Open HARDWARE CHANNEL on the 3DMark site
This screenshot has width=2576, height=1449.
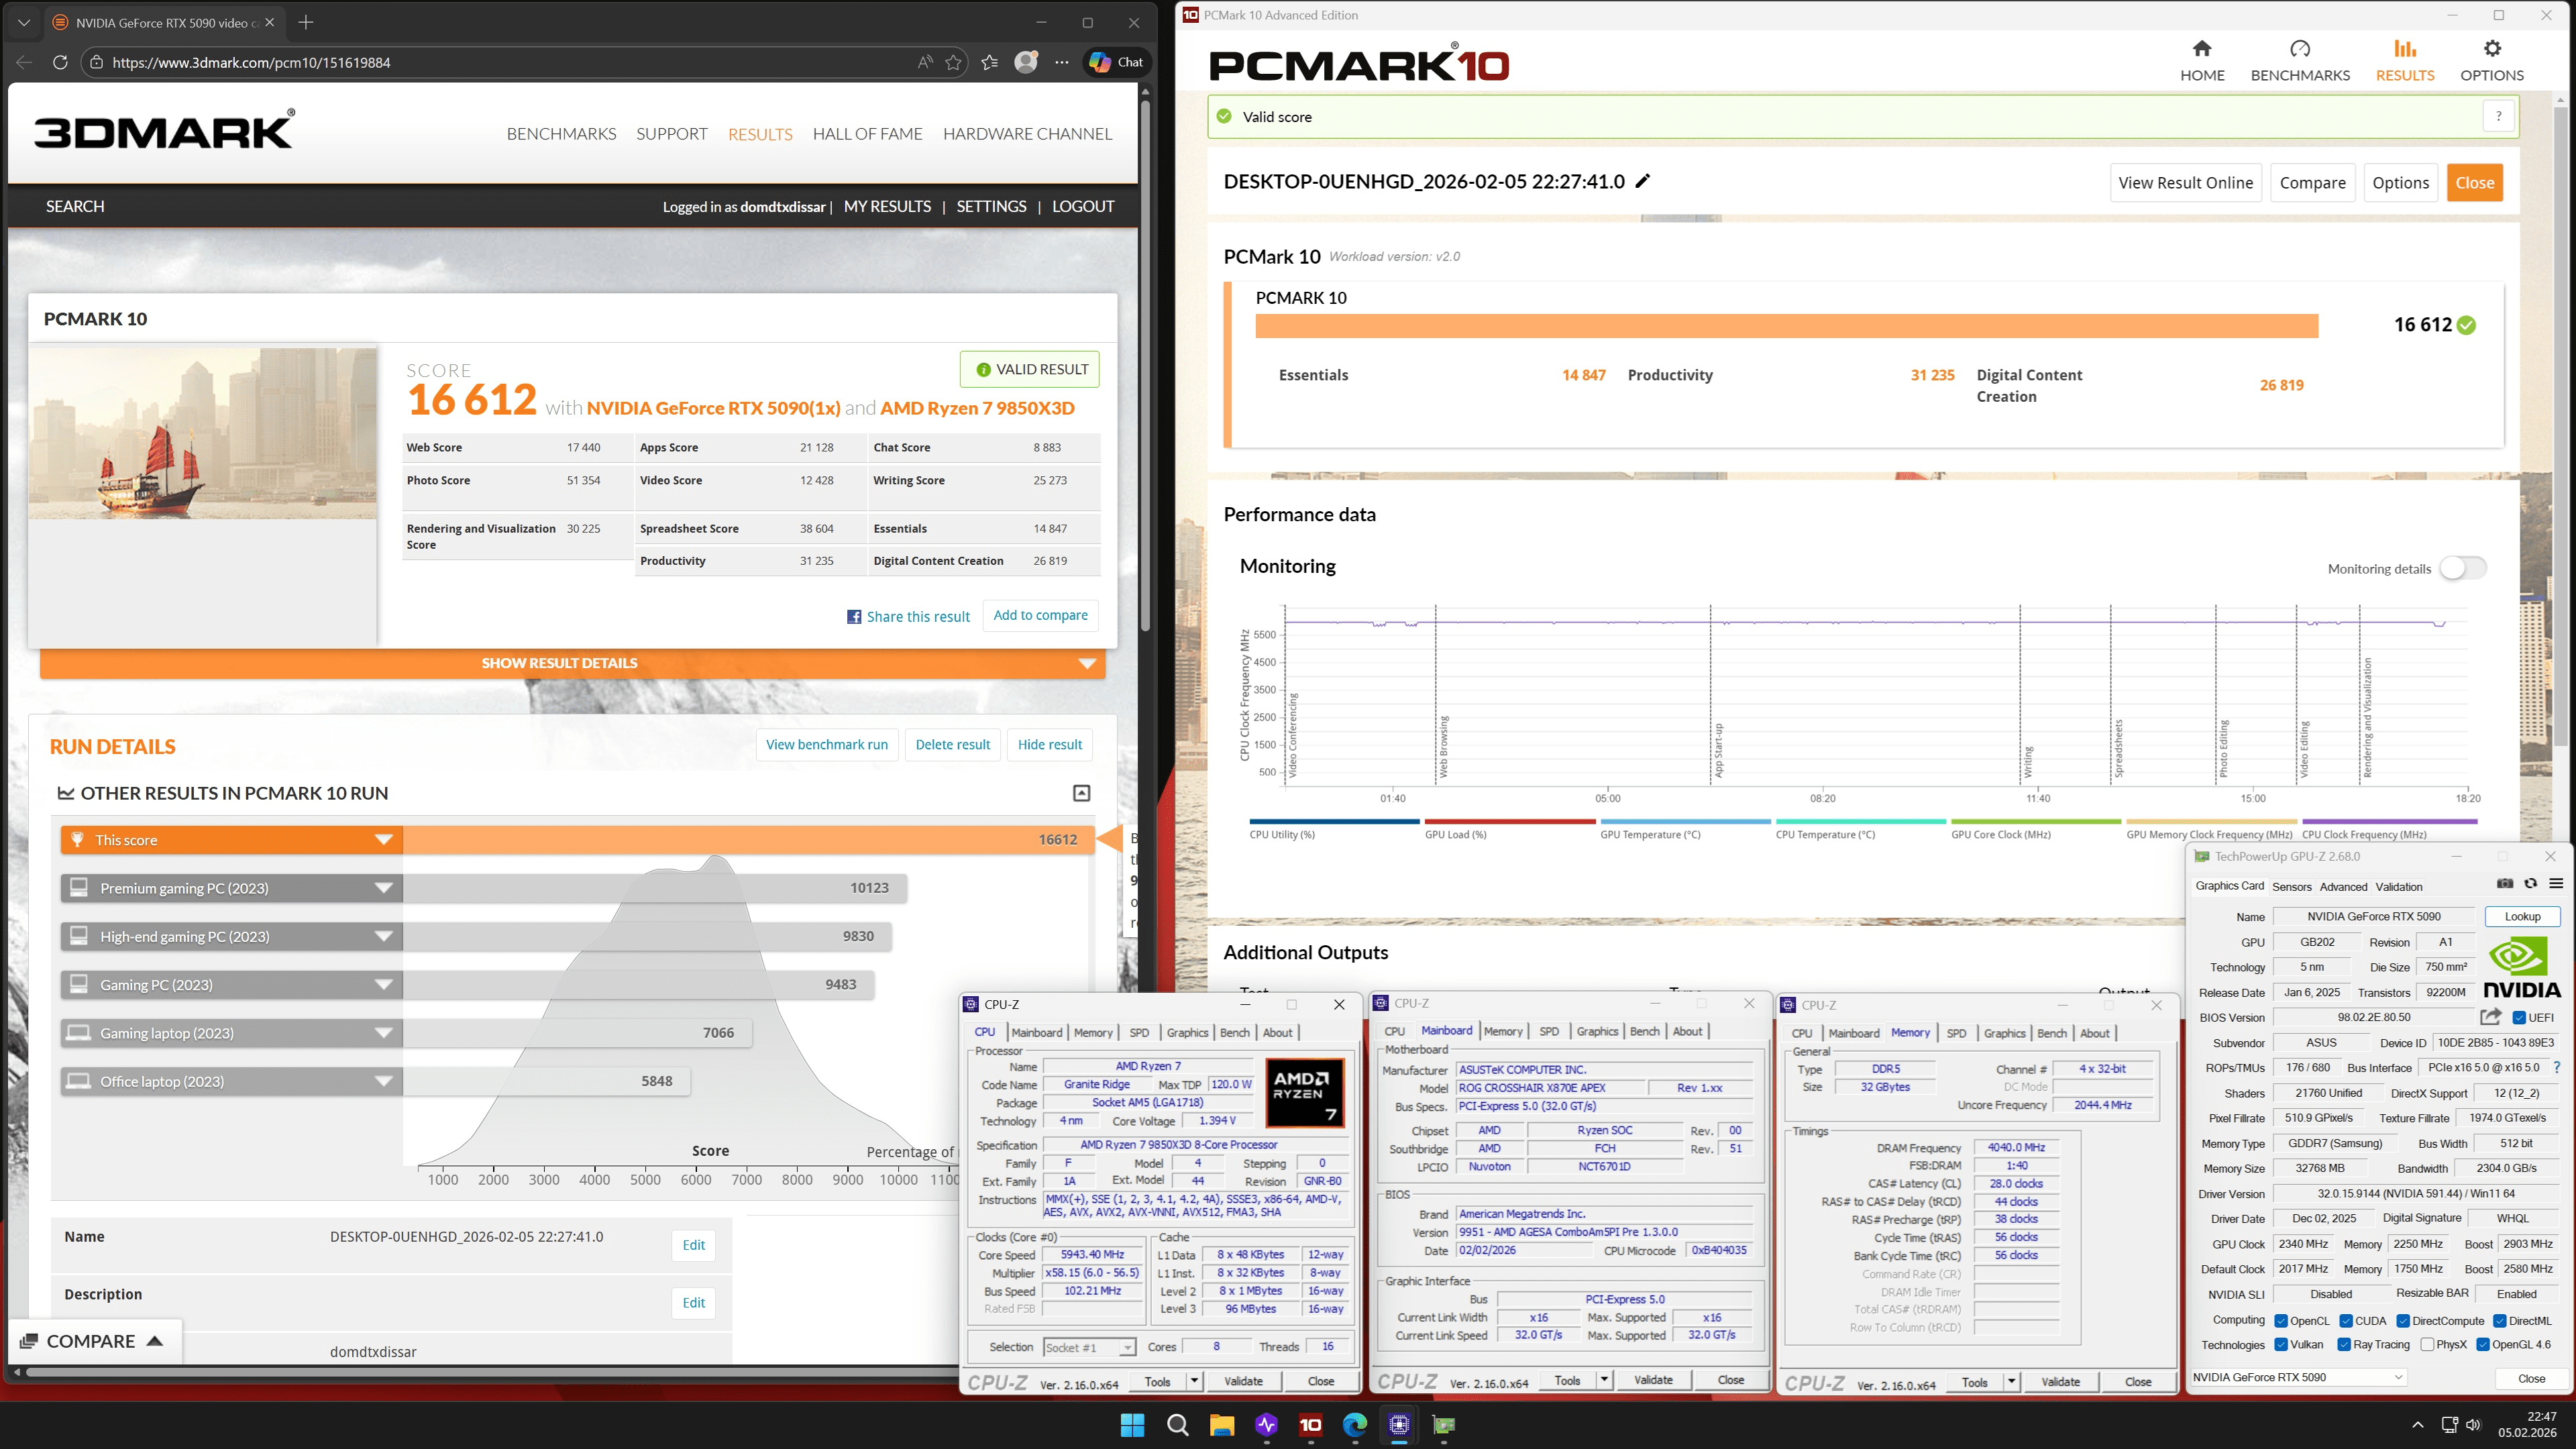click(1027, 134)
